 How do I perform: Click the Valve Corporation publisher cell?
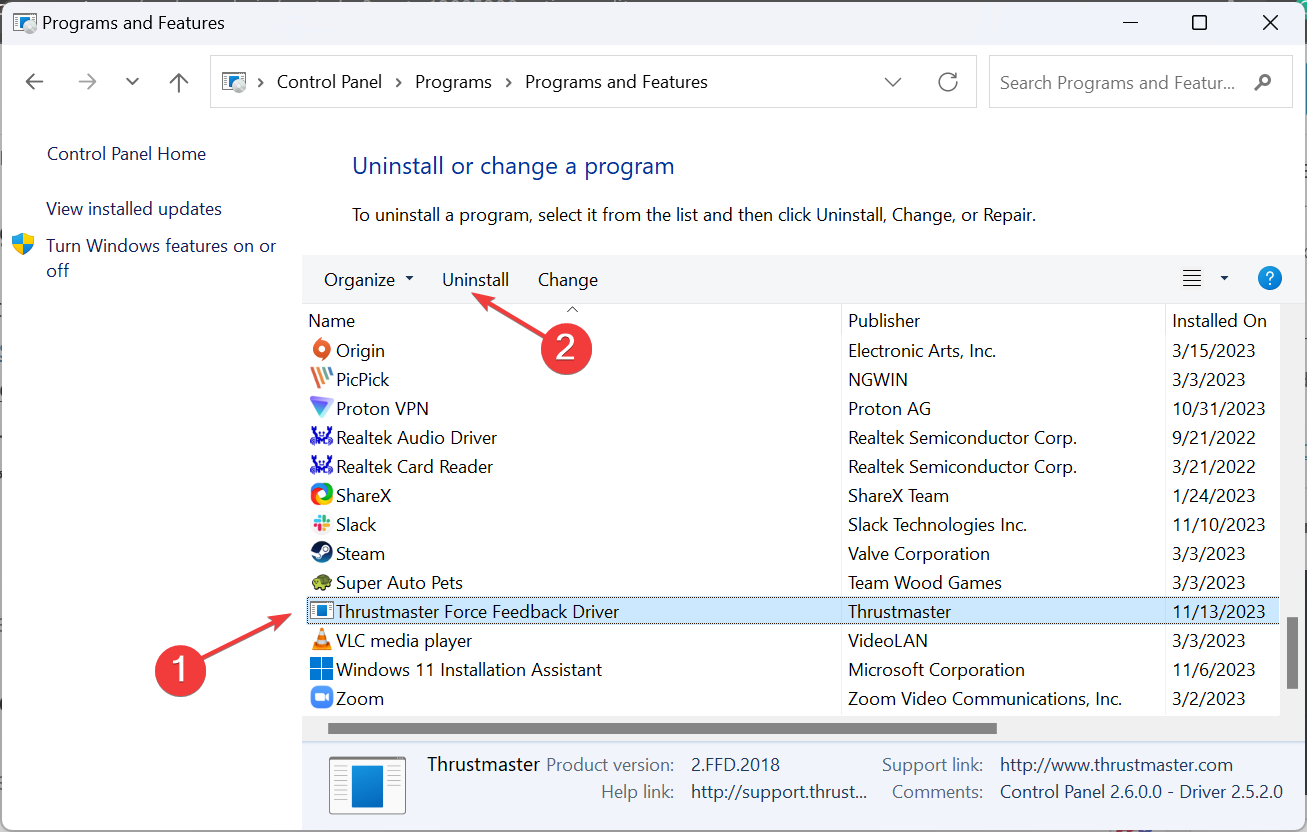[x=919, y=554]
